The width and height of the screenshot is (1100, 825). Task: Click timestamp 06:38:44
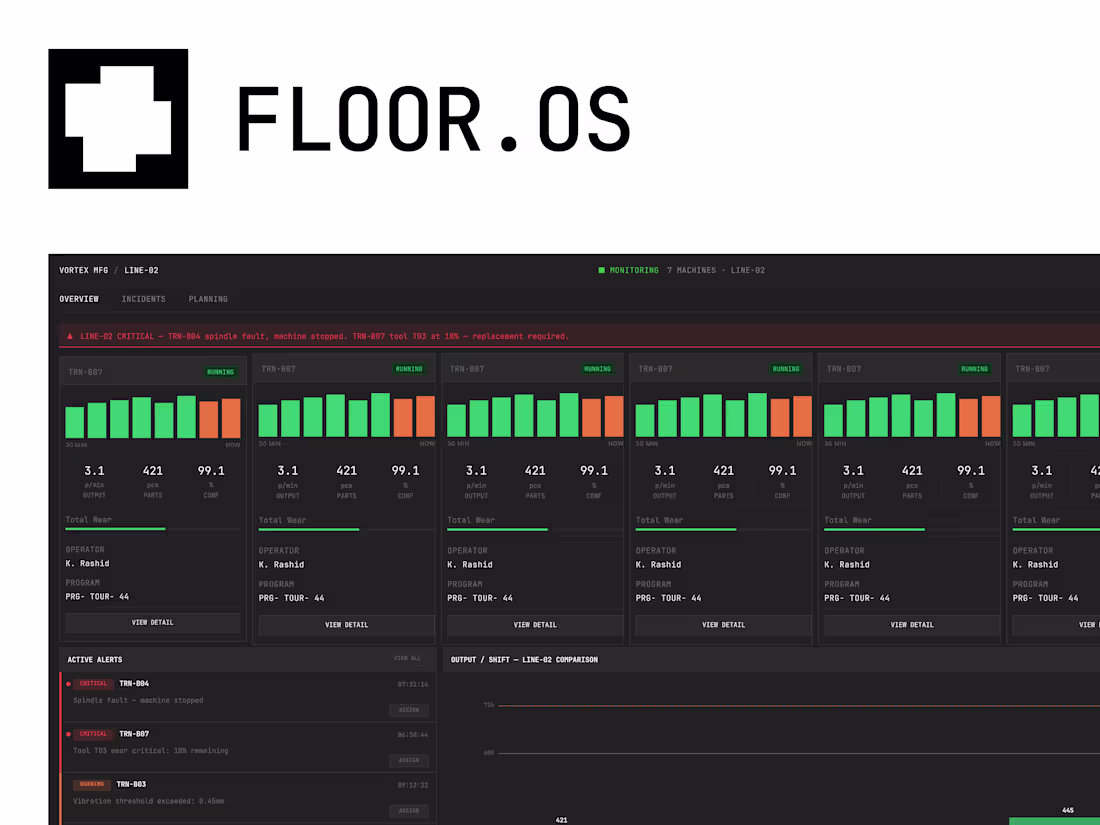coord(412,735)
